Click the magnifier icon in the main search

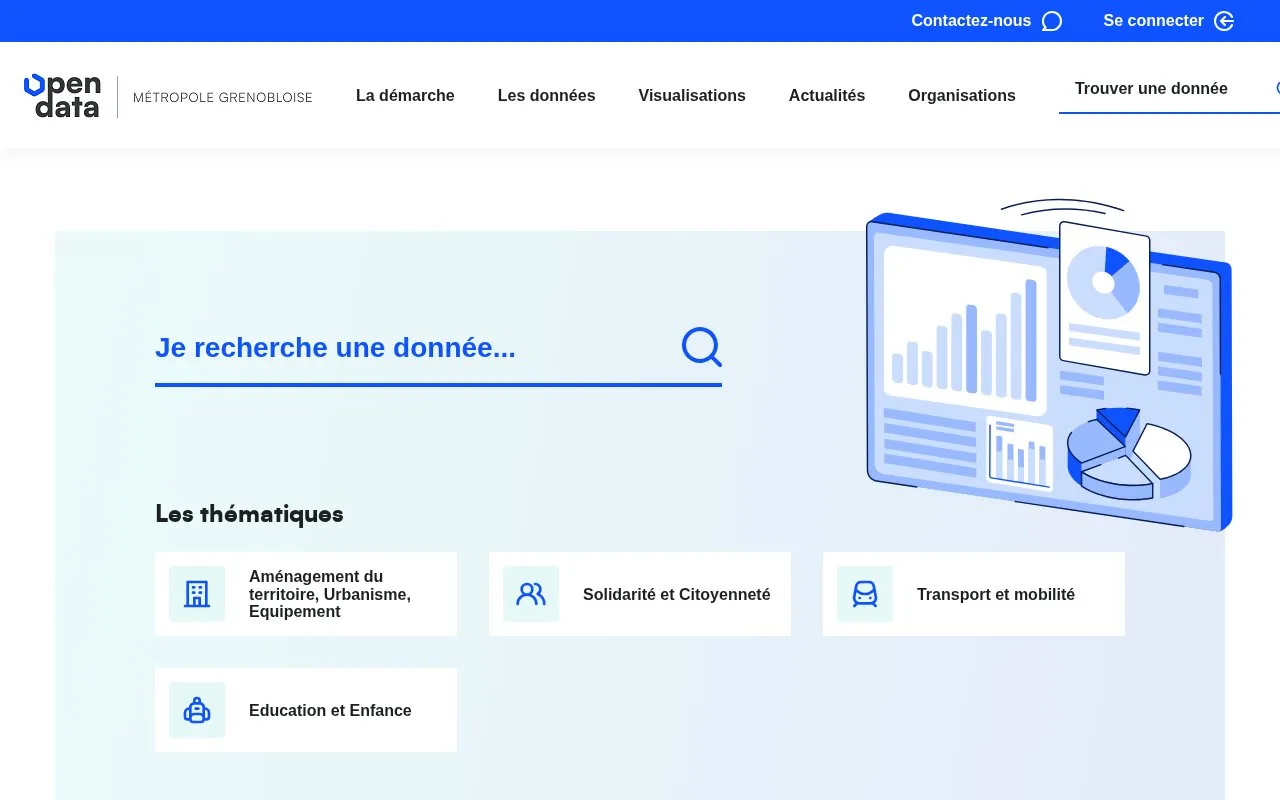701,347
